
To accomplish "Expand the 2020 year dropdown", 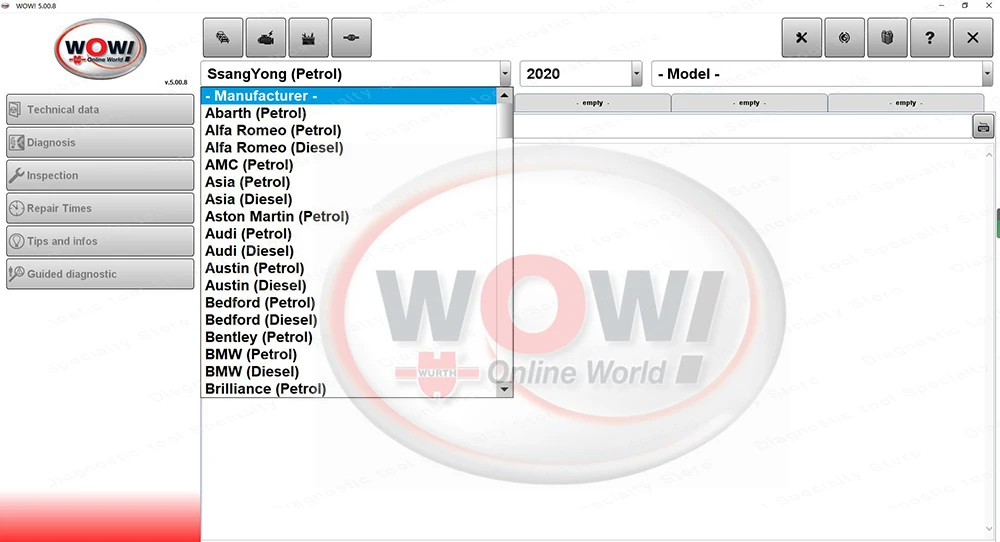I will [x=636, y=74].
